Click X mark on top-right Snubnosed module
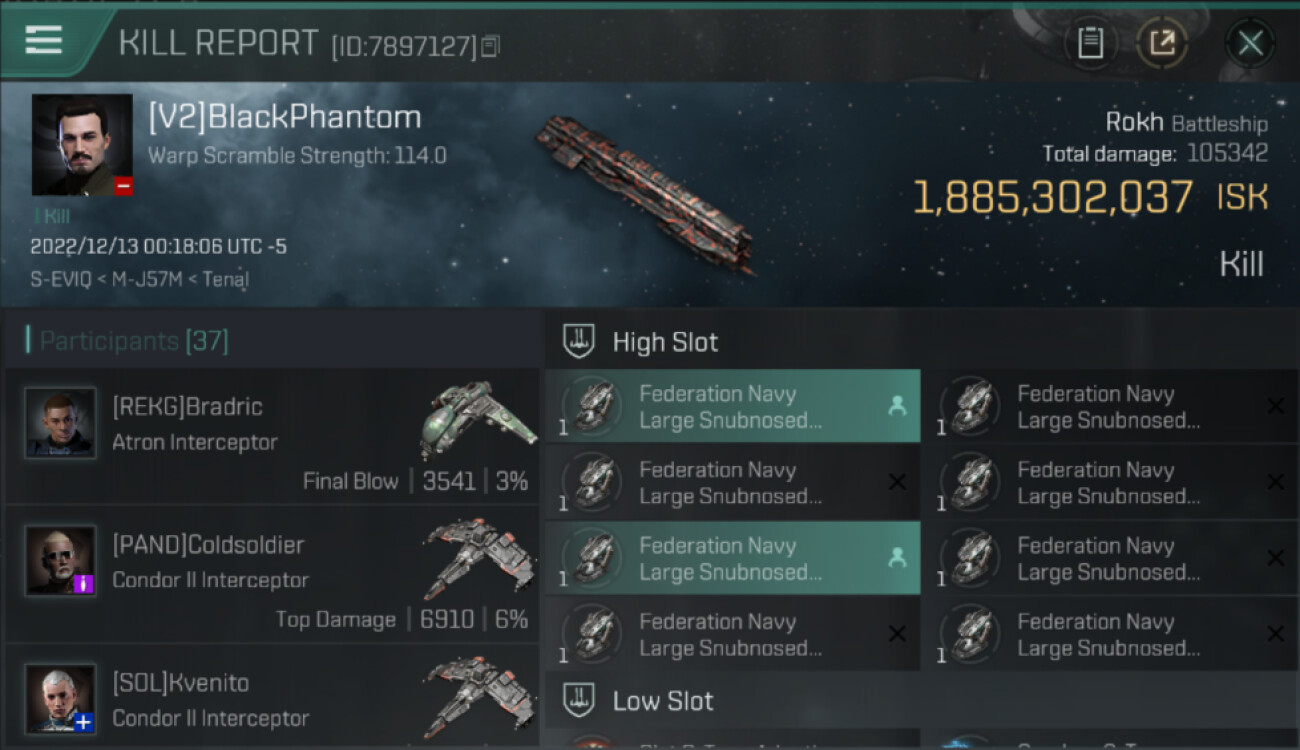 click(x=1275, y=406)
